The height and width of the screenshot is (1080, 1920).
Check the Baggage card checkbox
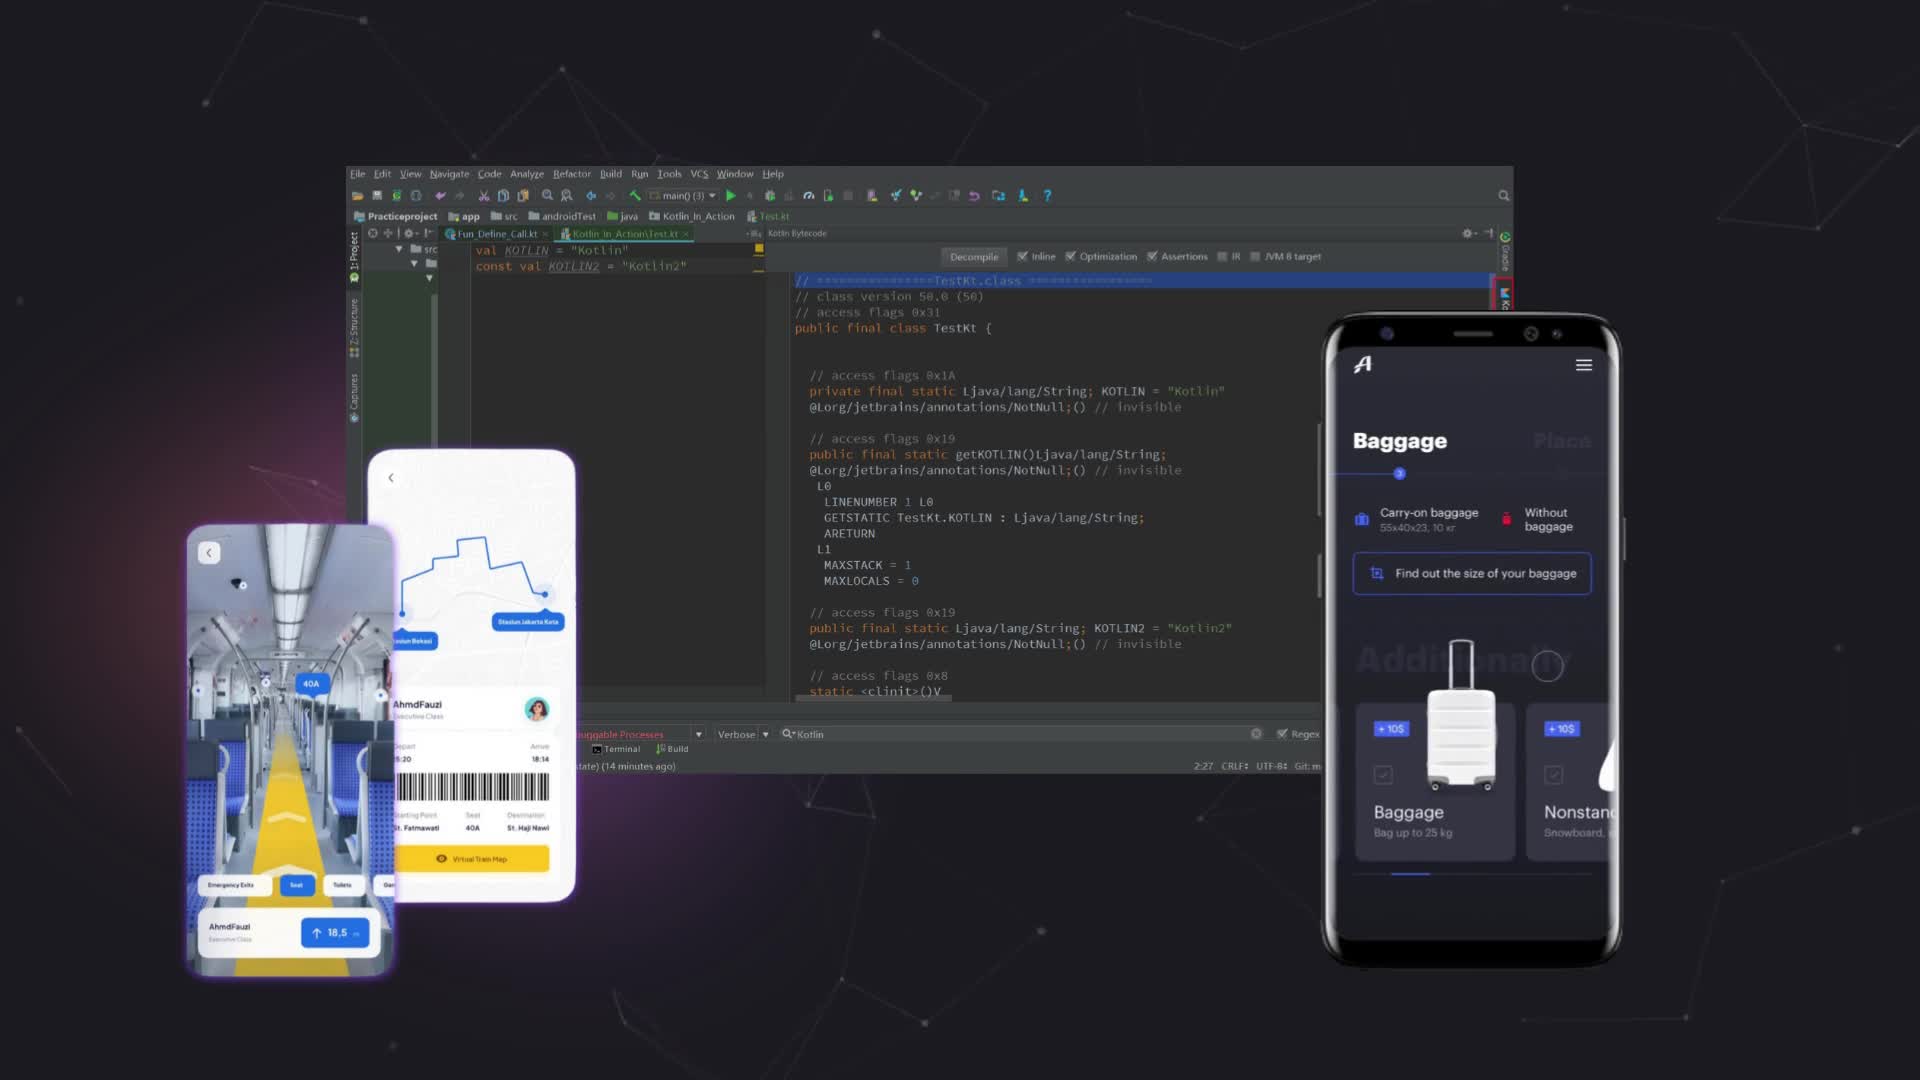tap(1383, 774)
